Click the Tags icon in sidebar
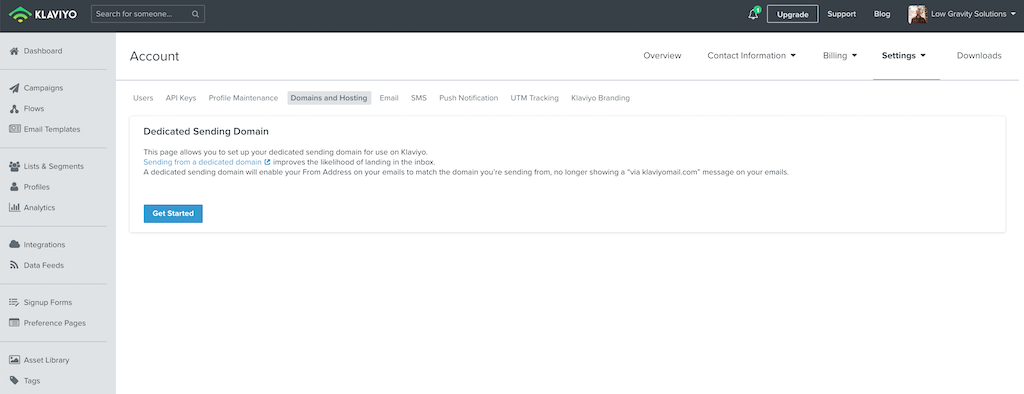The image size is (1024, 394). click(14, 381)
